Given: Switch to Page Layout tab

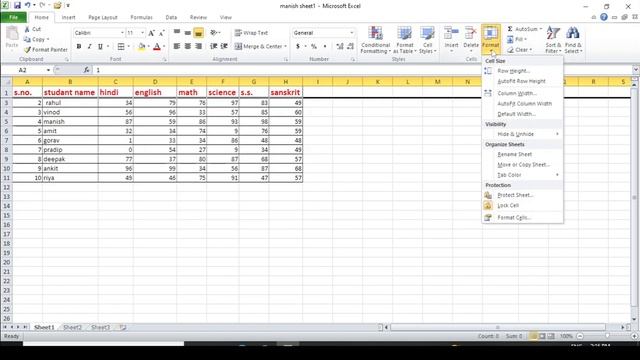Looking at the screenshot, I should coord(103,18).
